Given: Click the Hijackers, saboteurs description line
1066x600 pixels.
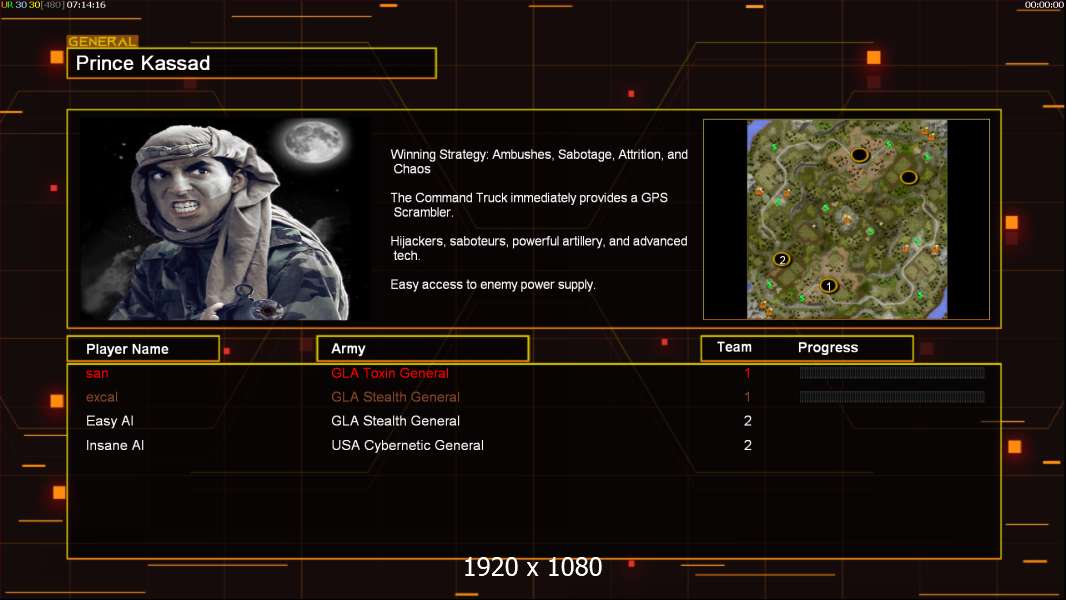Looking at the screenshot, I should pyautogui.click(x=538, y=248).
